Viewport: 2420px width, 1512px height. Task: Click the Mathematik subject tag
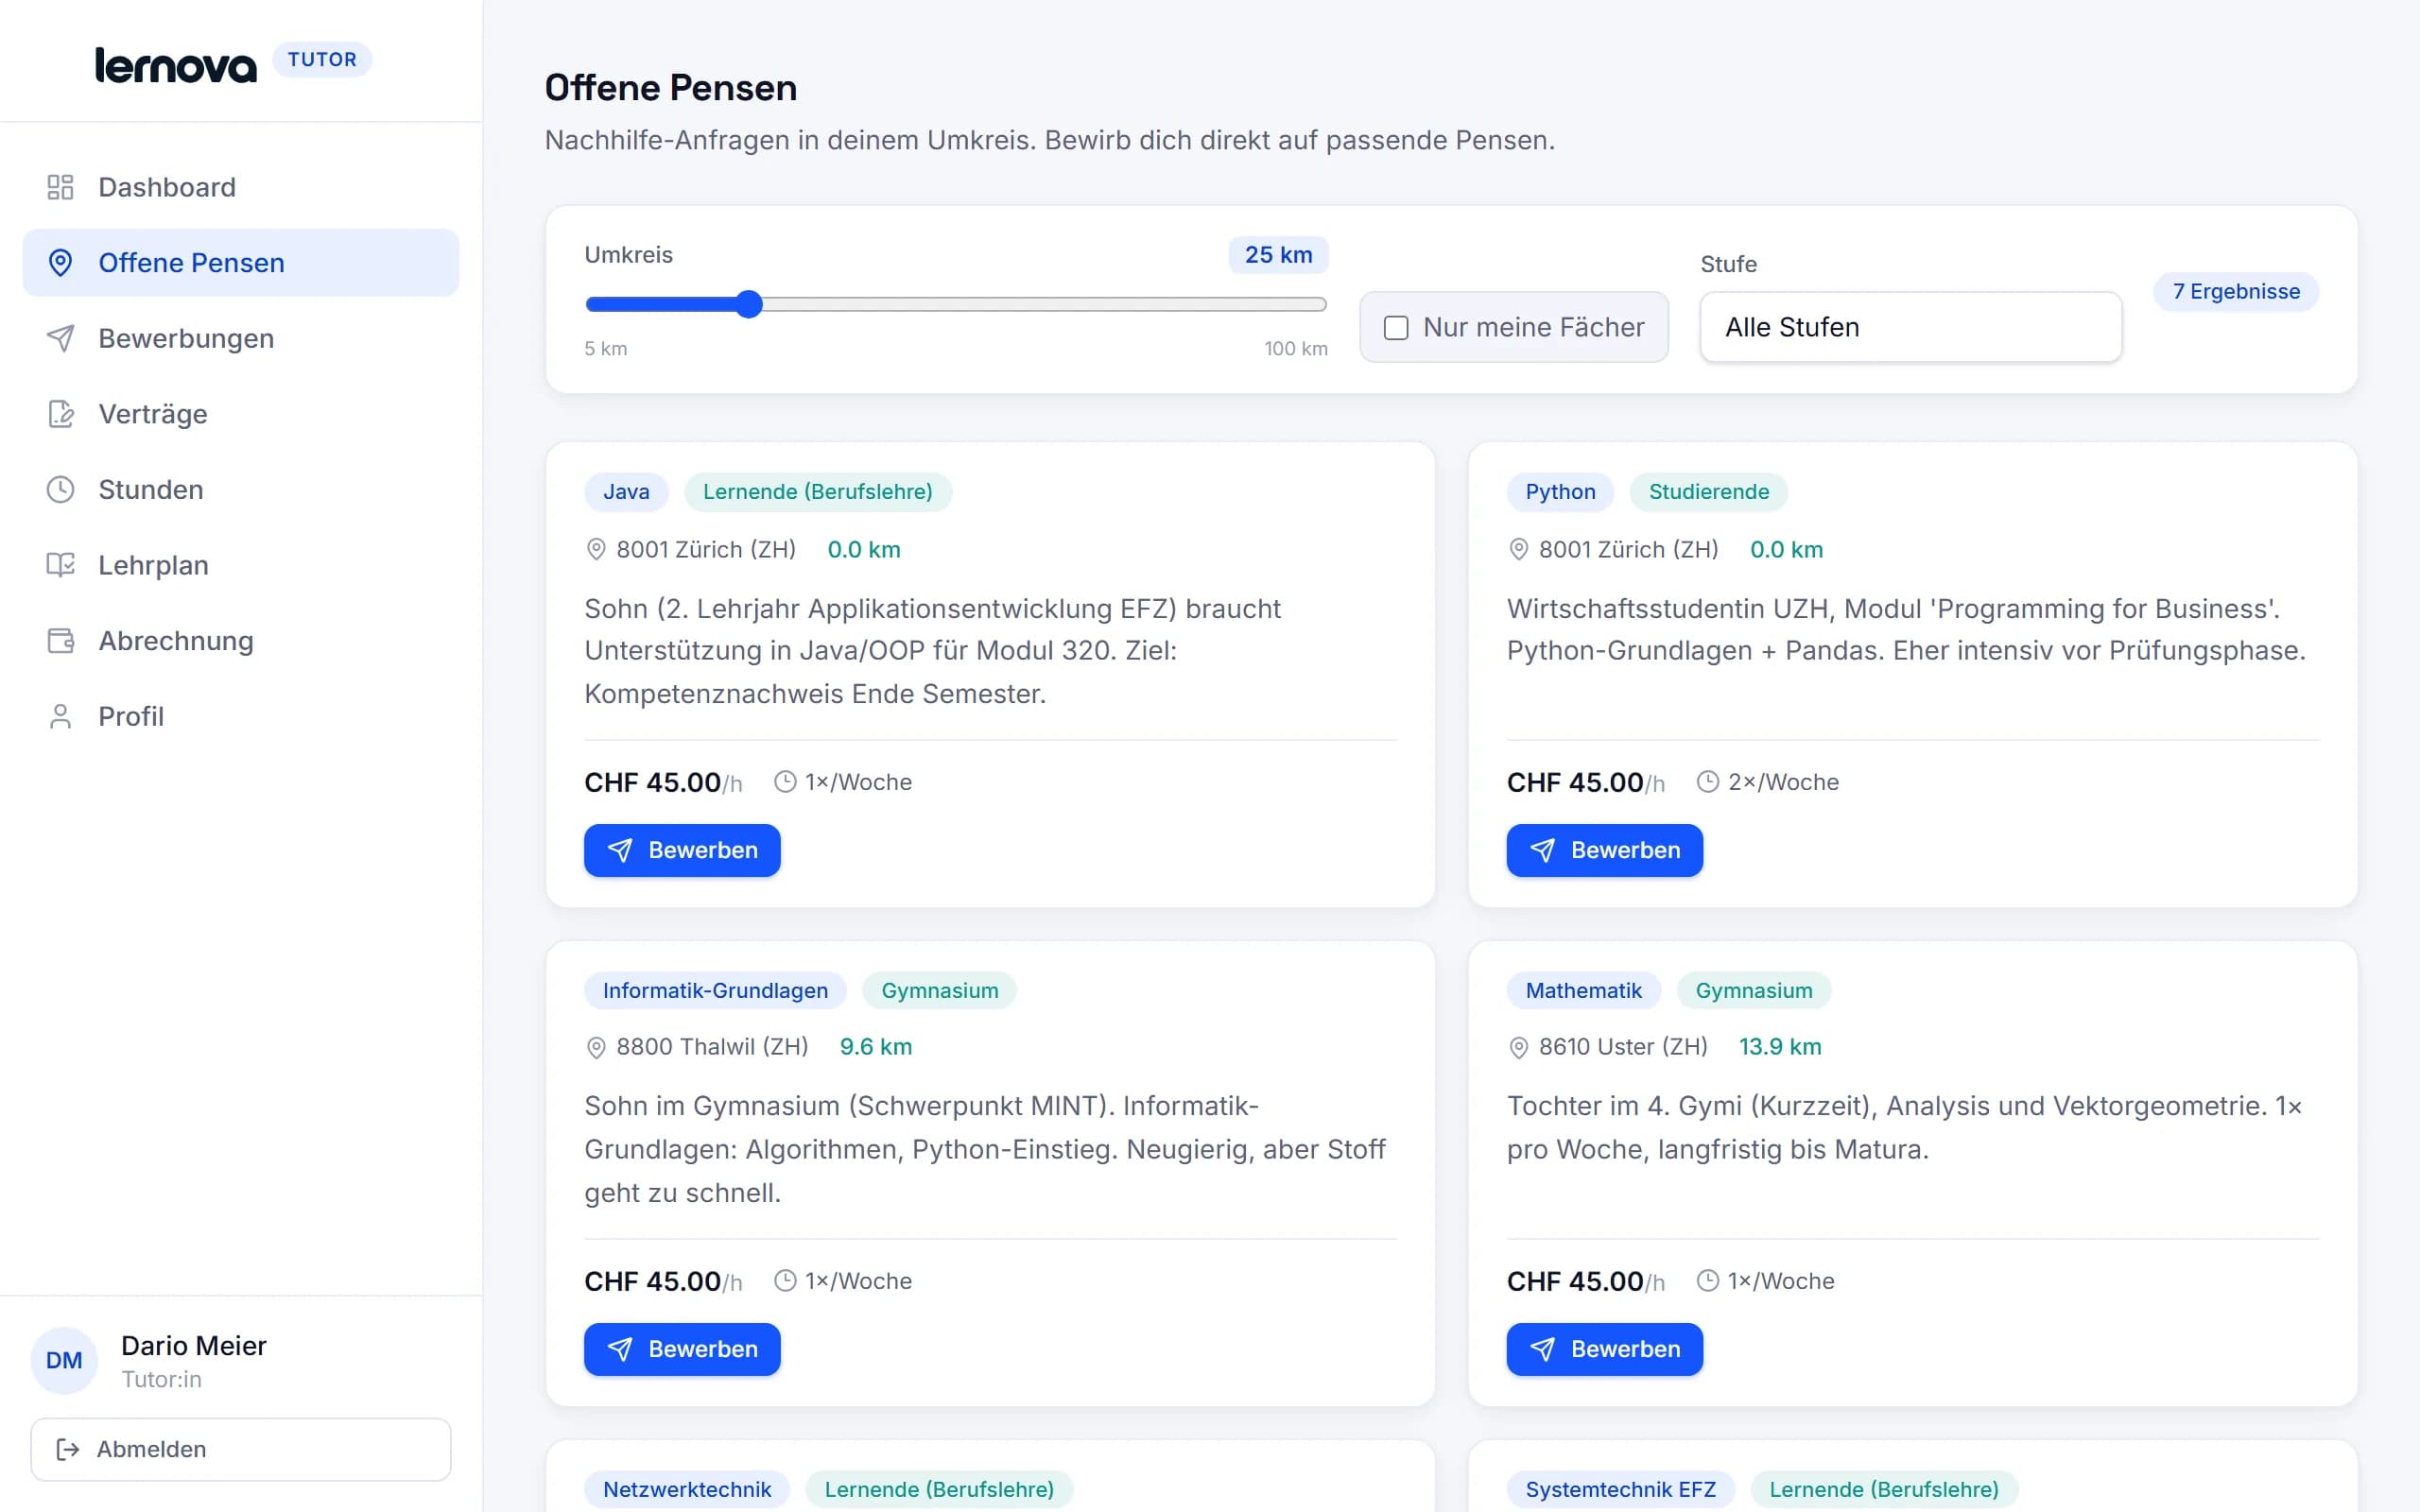(x=1583, y=991)
